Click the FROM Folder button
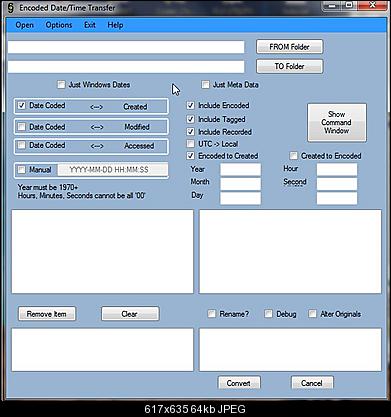 [289, 47]
